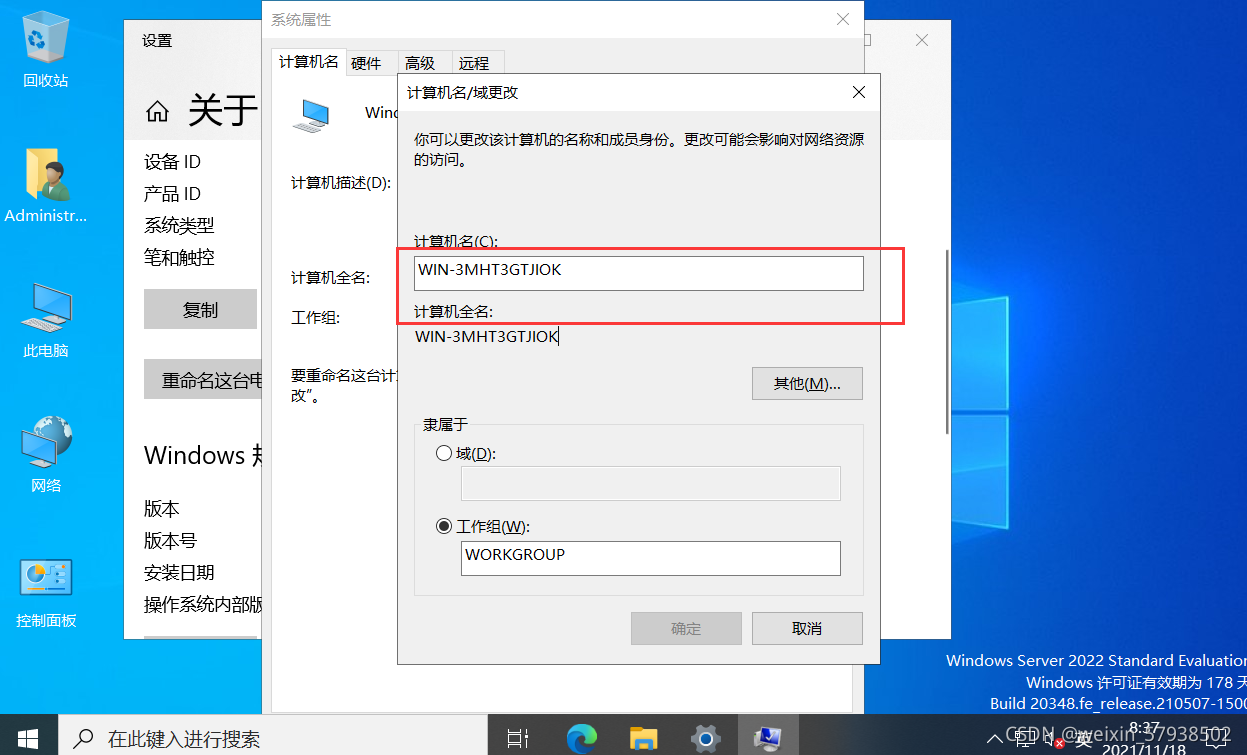Click the 安装日期 text in Settings
Viewport: 1247px width, 755px height.
[179, 573]
